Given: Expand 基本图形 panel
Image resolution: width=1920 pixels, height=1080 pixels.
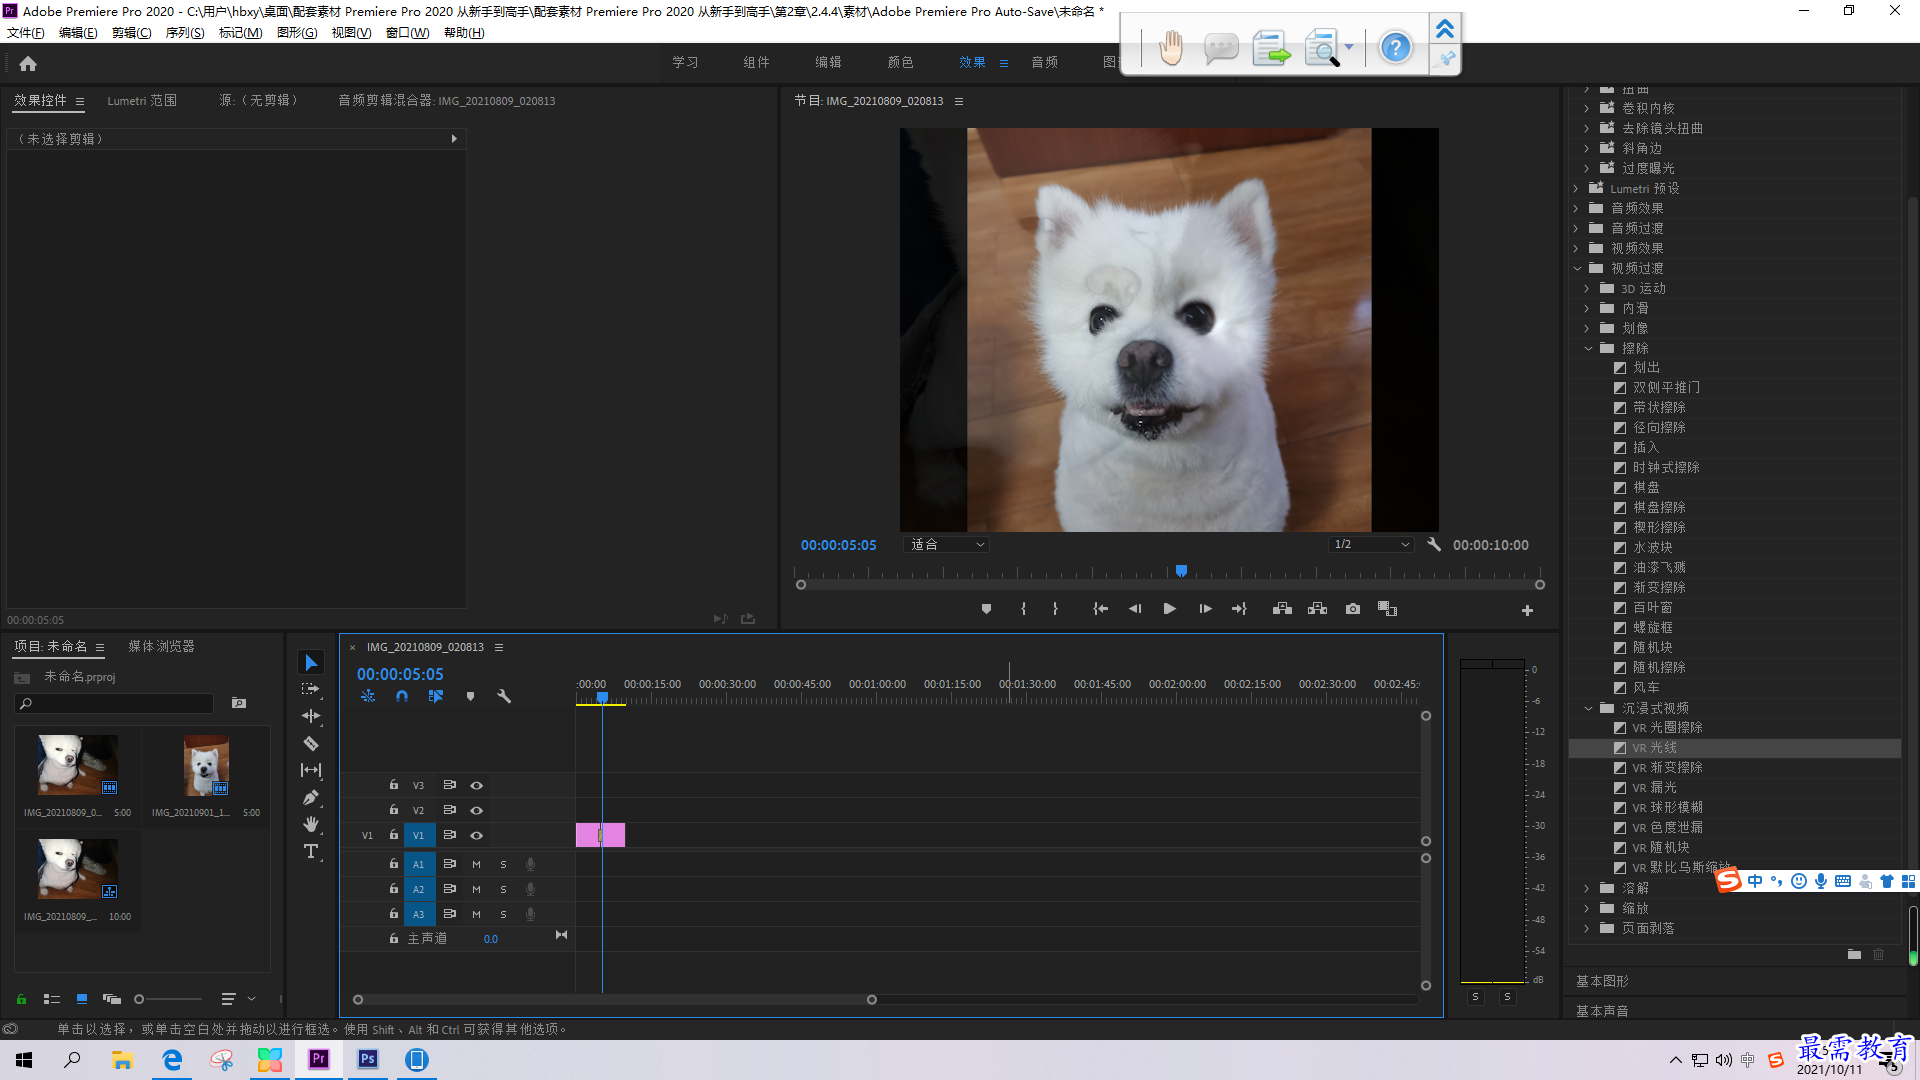Looking at the screenshot, I should point(1603,981).
